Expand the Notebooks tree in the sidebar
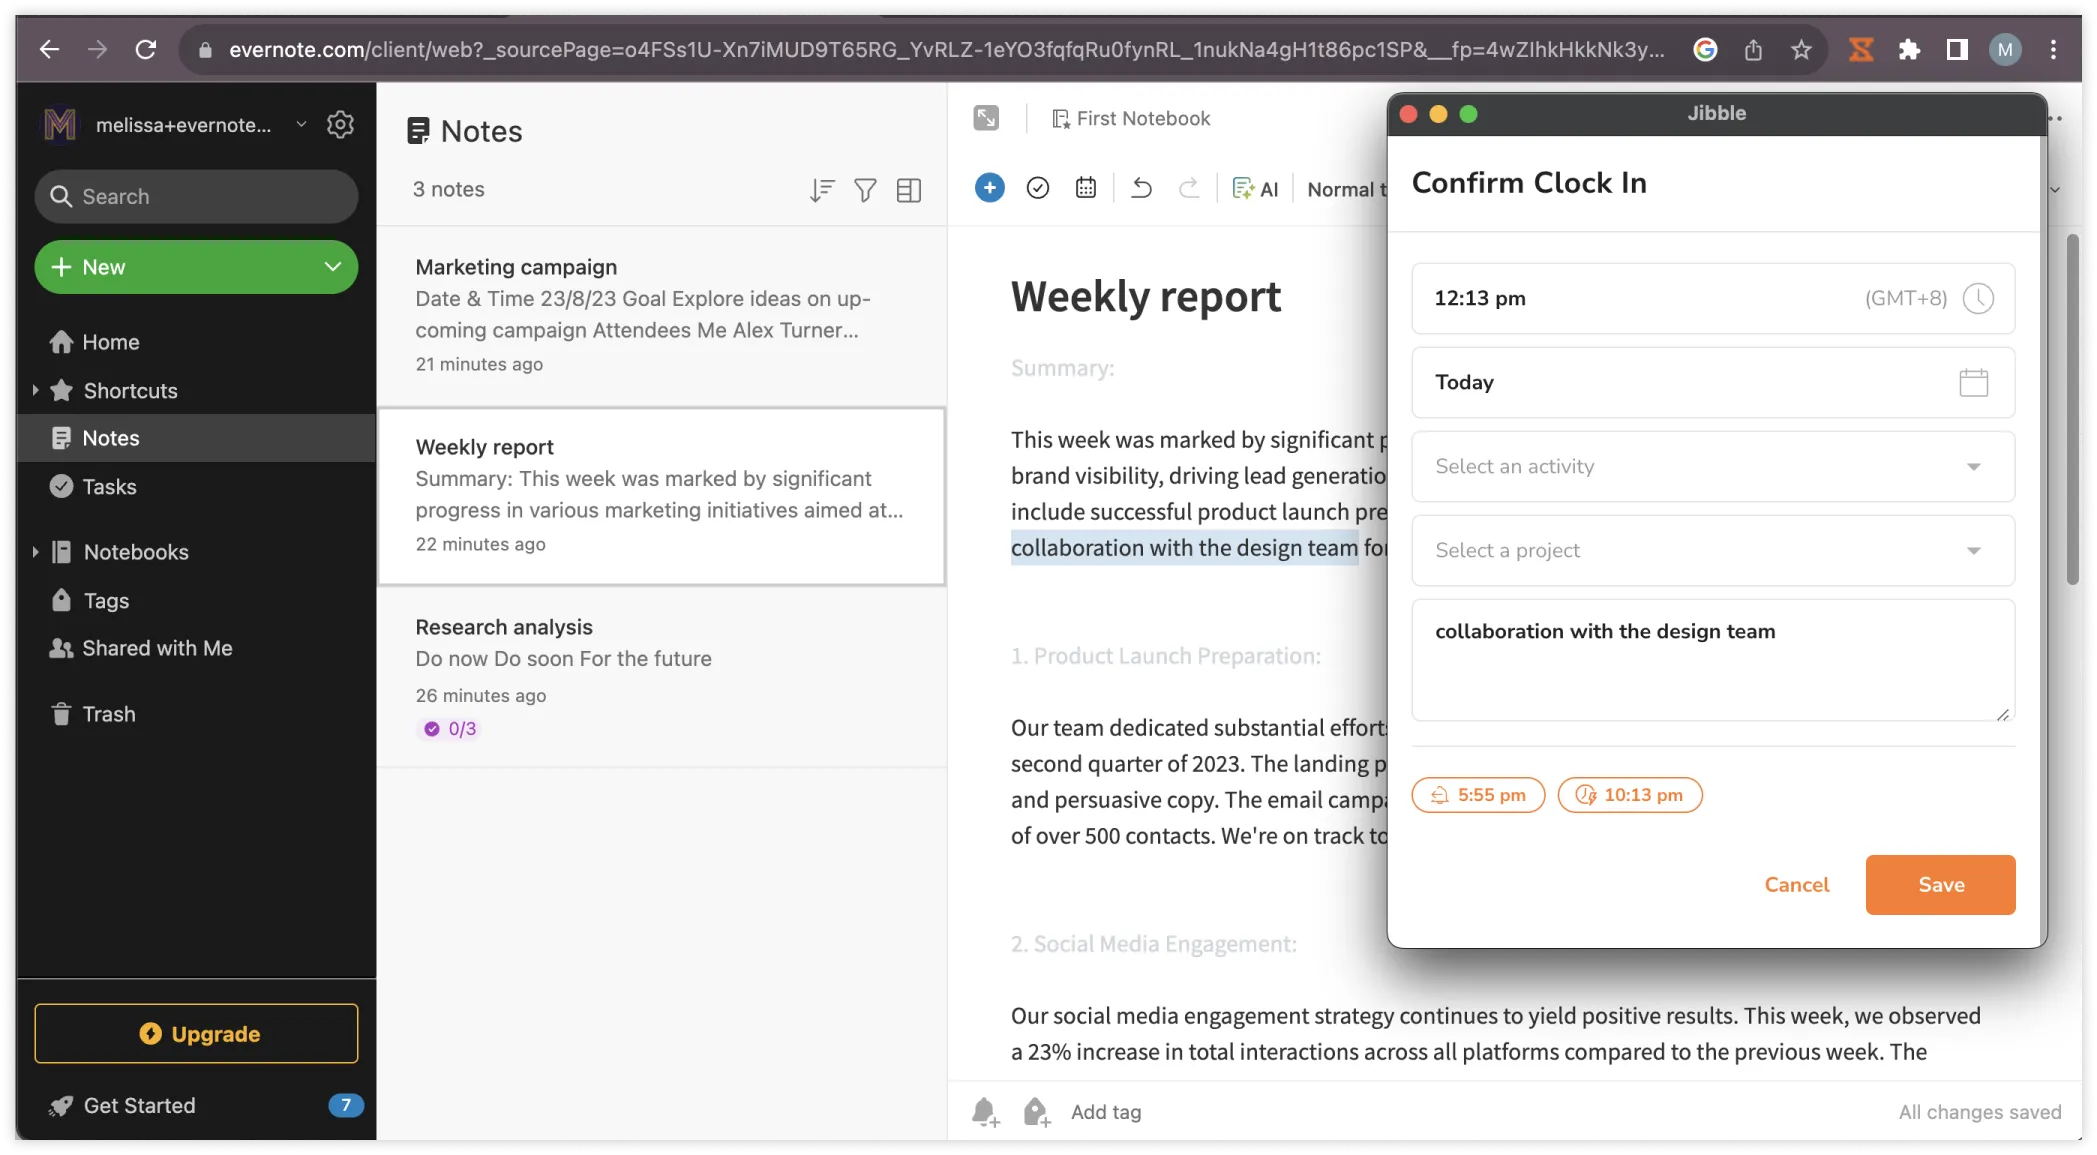 [x=35, y=552]
